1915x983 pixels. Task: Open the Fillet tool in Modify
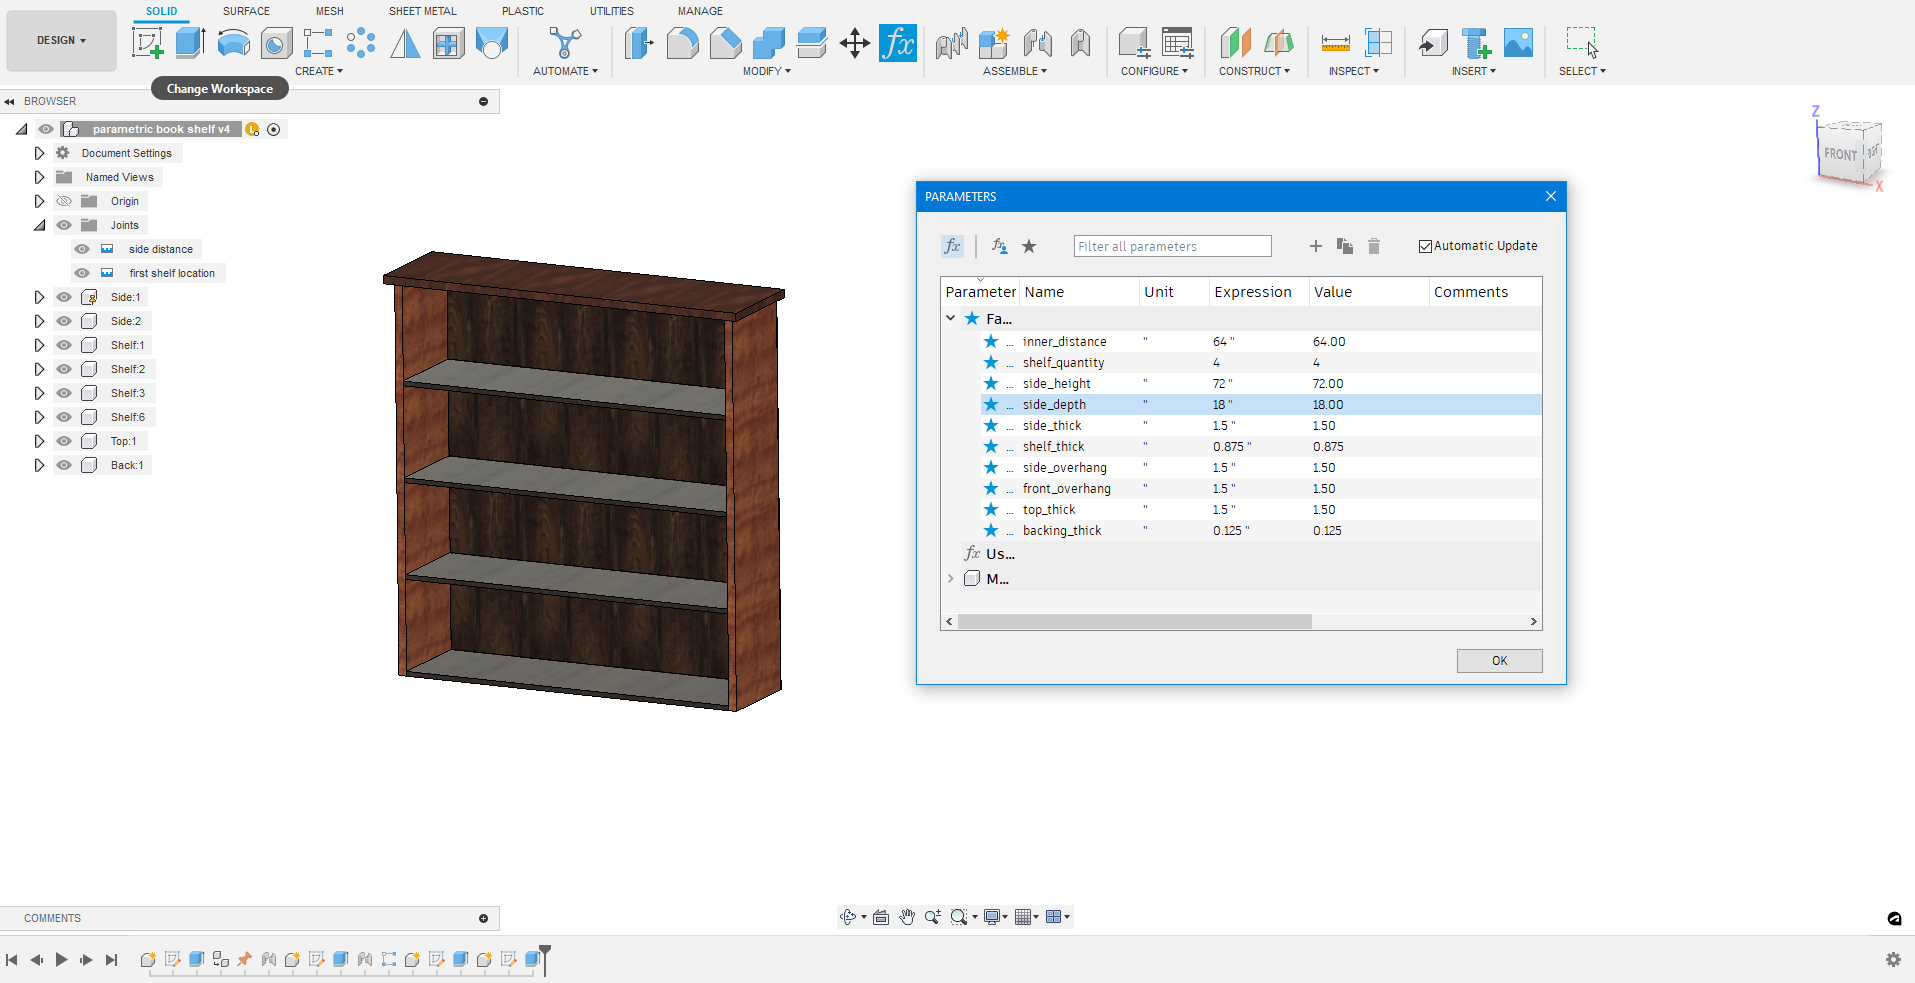[682, 42]
